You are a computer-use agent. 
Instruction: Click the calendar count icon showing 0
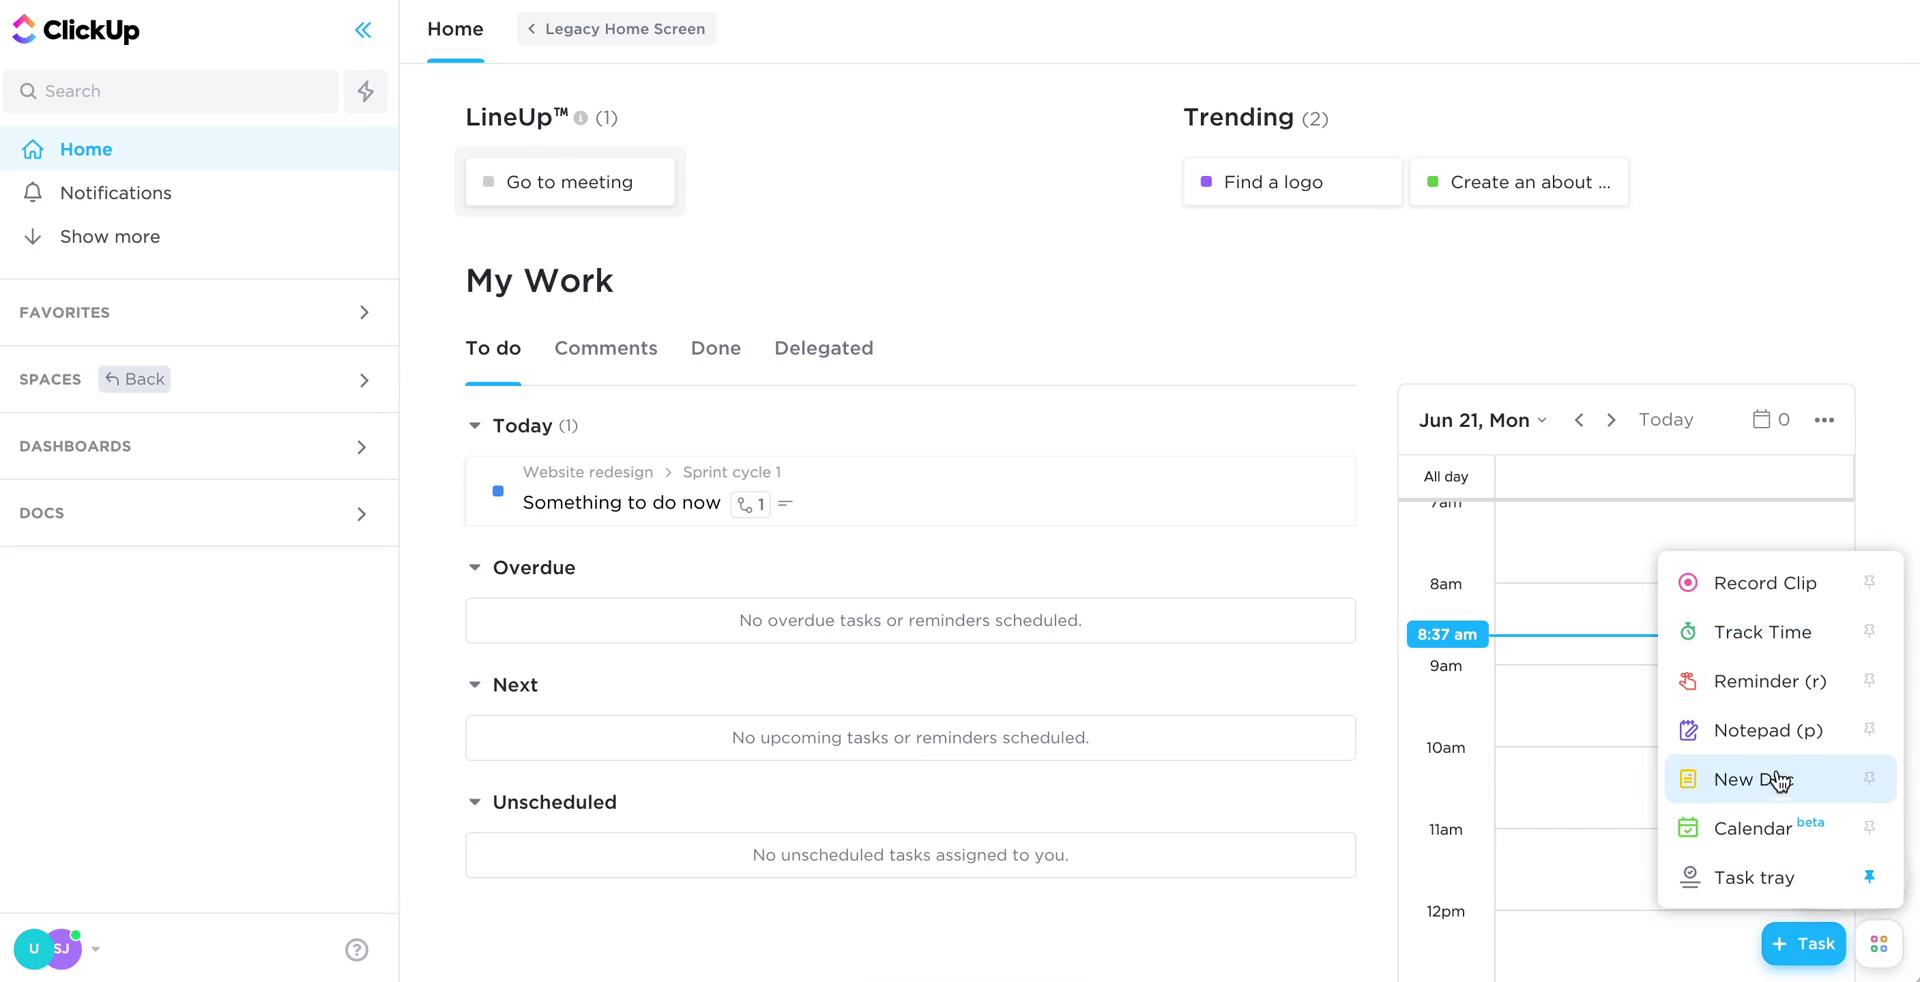1771,420
